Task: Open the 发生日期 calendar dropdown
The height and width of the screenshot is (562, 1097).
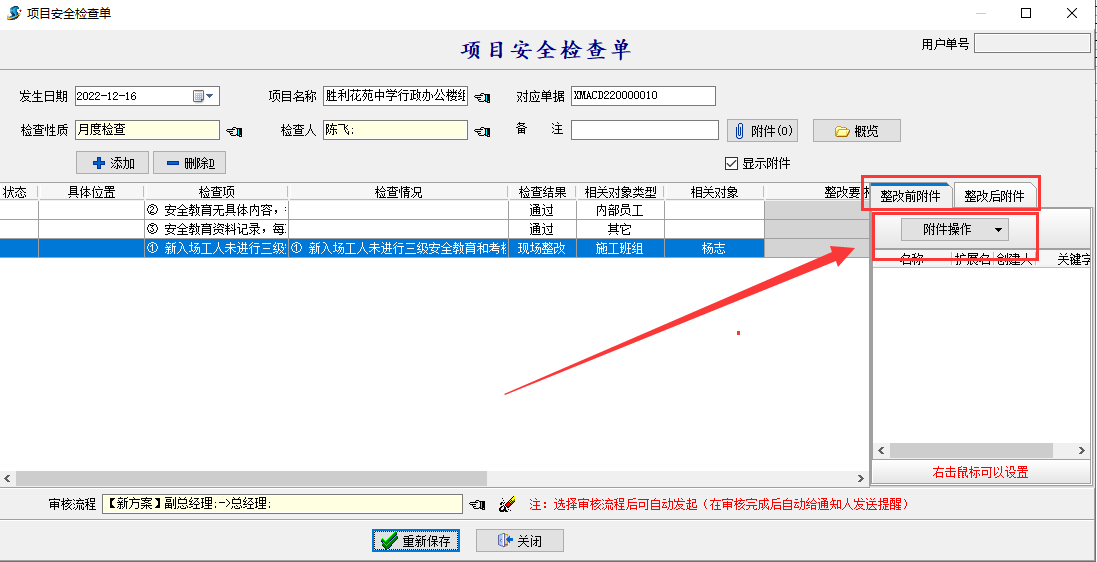Action: point(204,96)
